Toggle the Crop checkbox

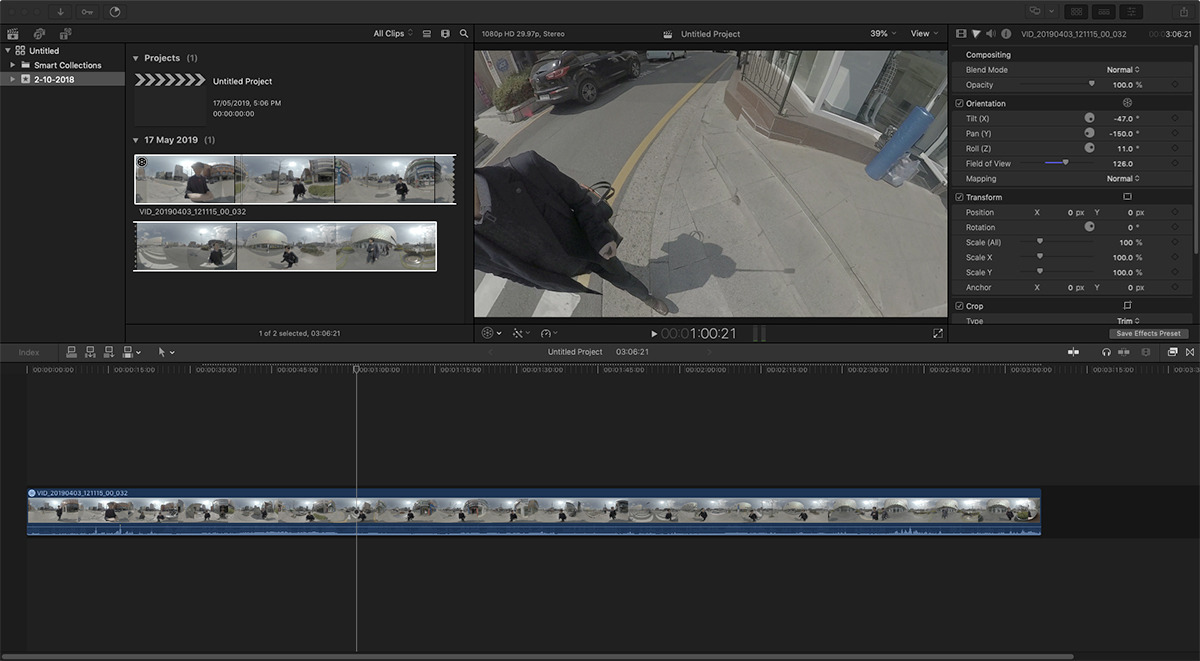coord(960,306)
